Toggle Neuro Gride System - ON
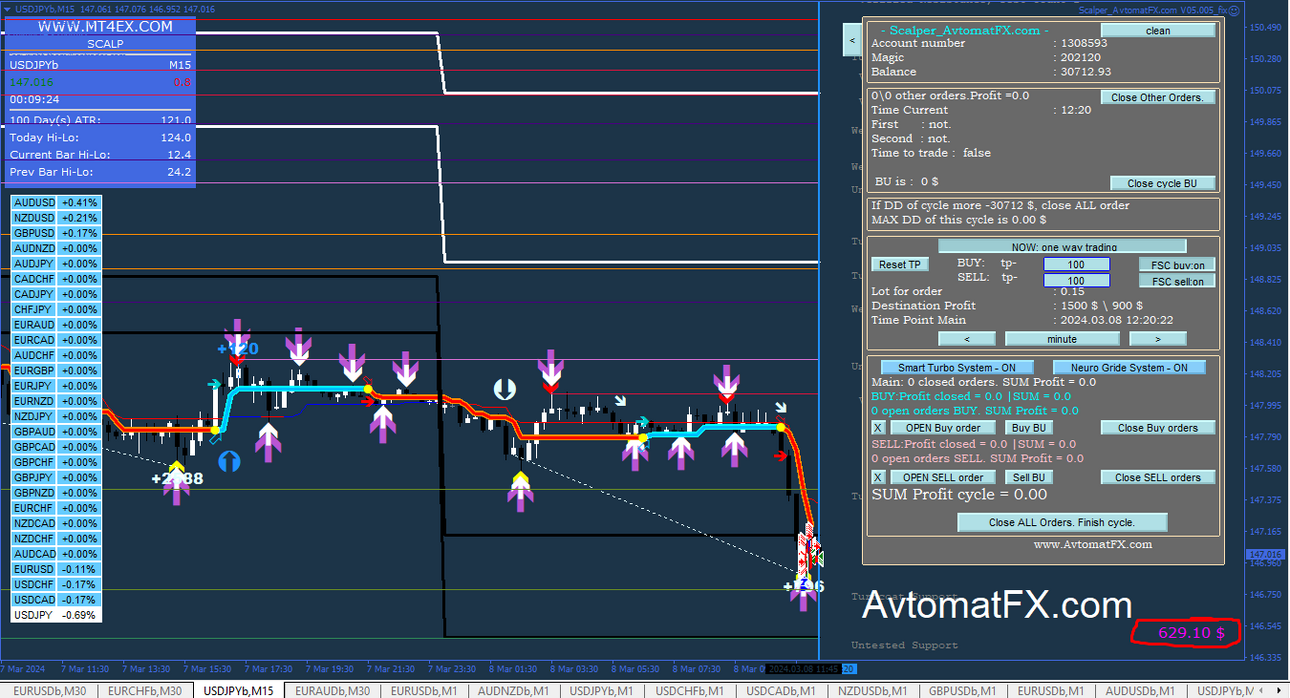This screenshot has height=698, width=1290. (1129, 367)
